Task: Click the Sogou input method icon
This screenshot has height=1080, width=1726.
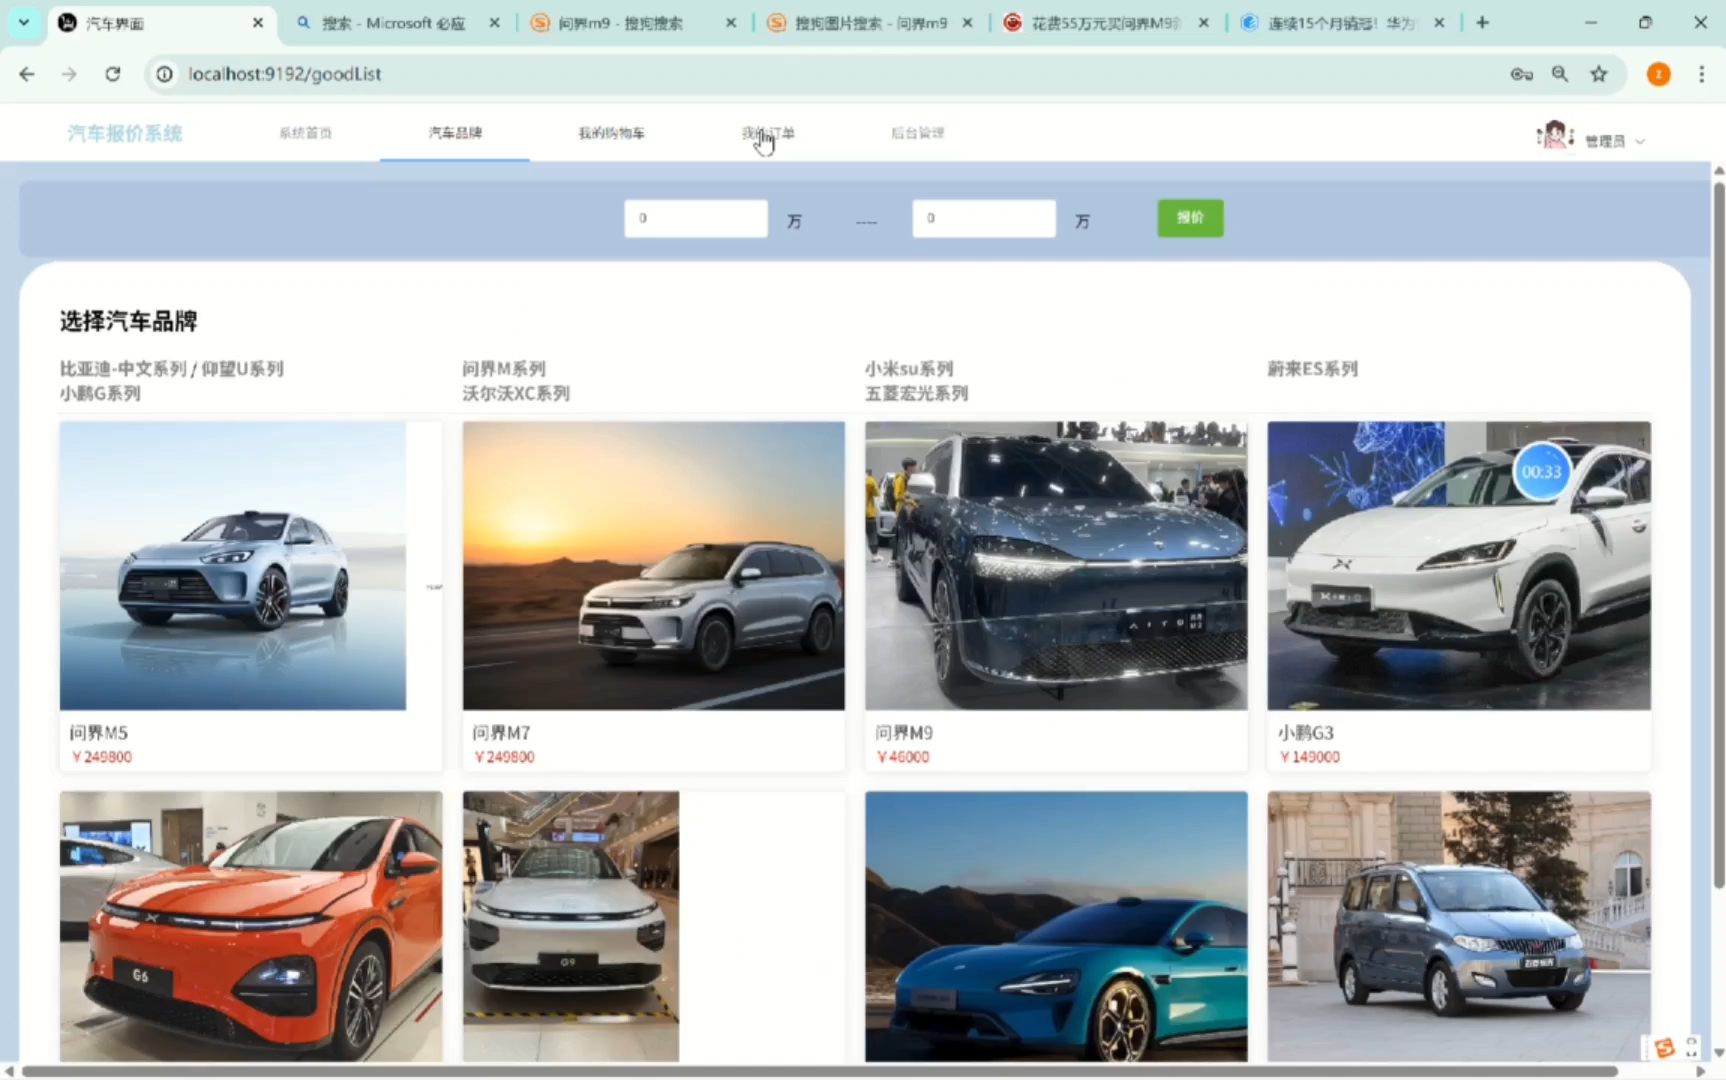Action: coord(1664,1047)
